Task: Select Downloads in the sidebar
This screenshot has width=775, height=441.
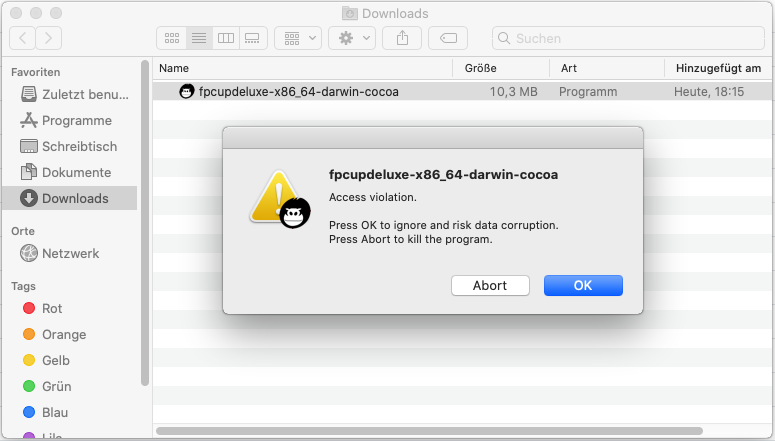Action: (69, 198)
